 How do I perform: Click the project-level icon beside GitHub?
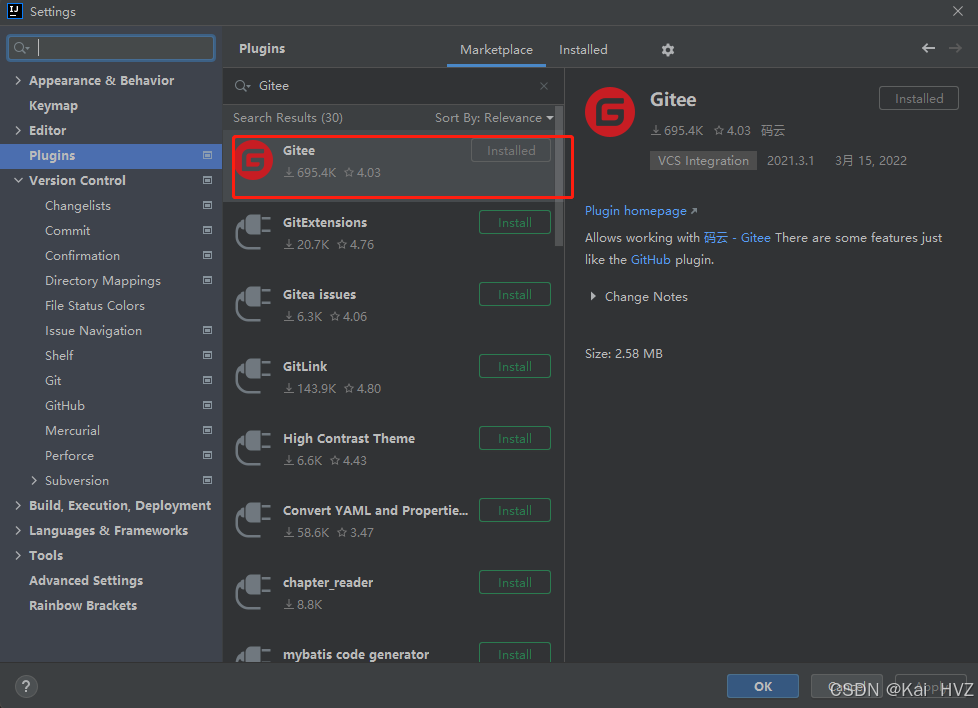pos(208,405)
